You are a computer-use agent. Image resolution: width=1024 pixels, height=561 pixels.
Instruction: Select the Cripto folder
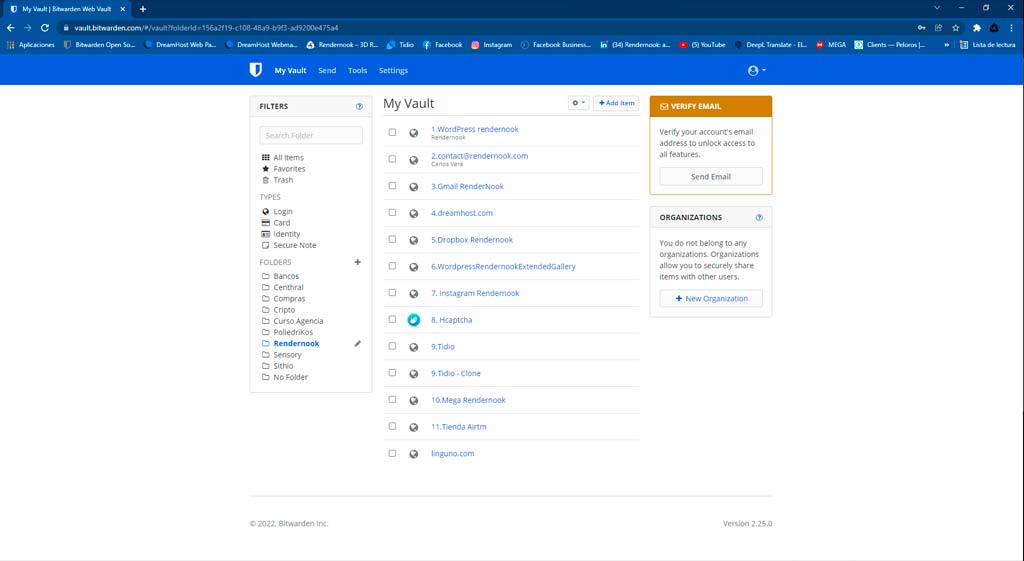coord(284,310)
